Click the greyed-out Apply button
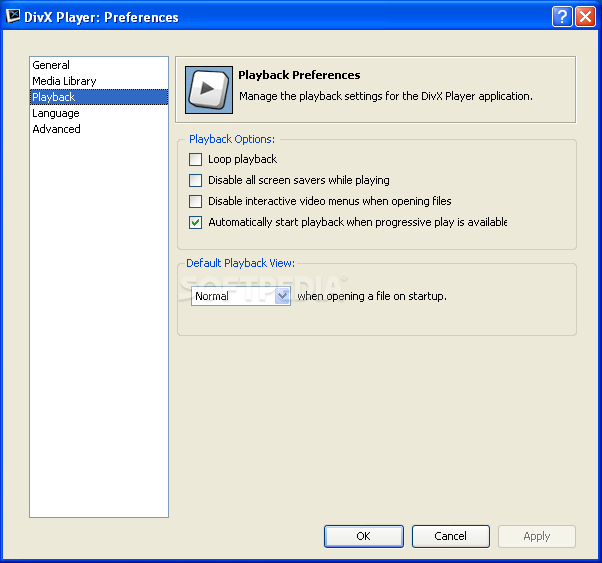Image resolution: width=602 pixels, height=563 pixels. coord(537,536)
